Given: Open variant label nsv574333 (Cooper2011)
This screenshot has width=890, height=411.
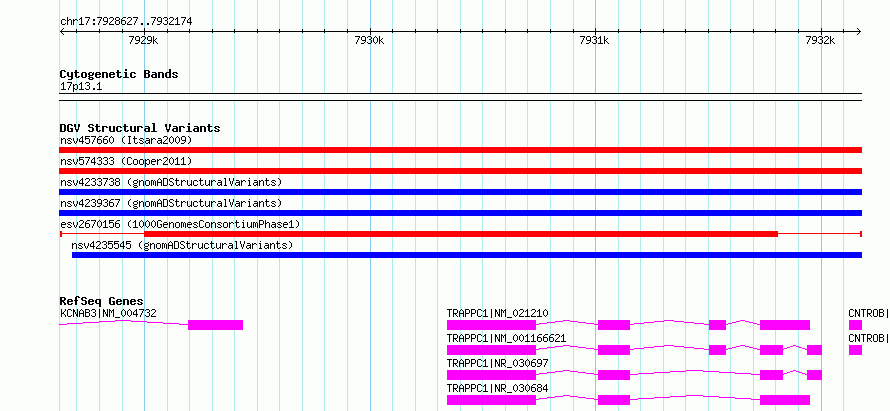Looking at the screenshot, I should point(126,161).
